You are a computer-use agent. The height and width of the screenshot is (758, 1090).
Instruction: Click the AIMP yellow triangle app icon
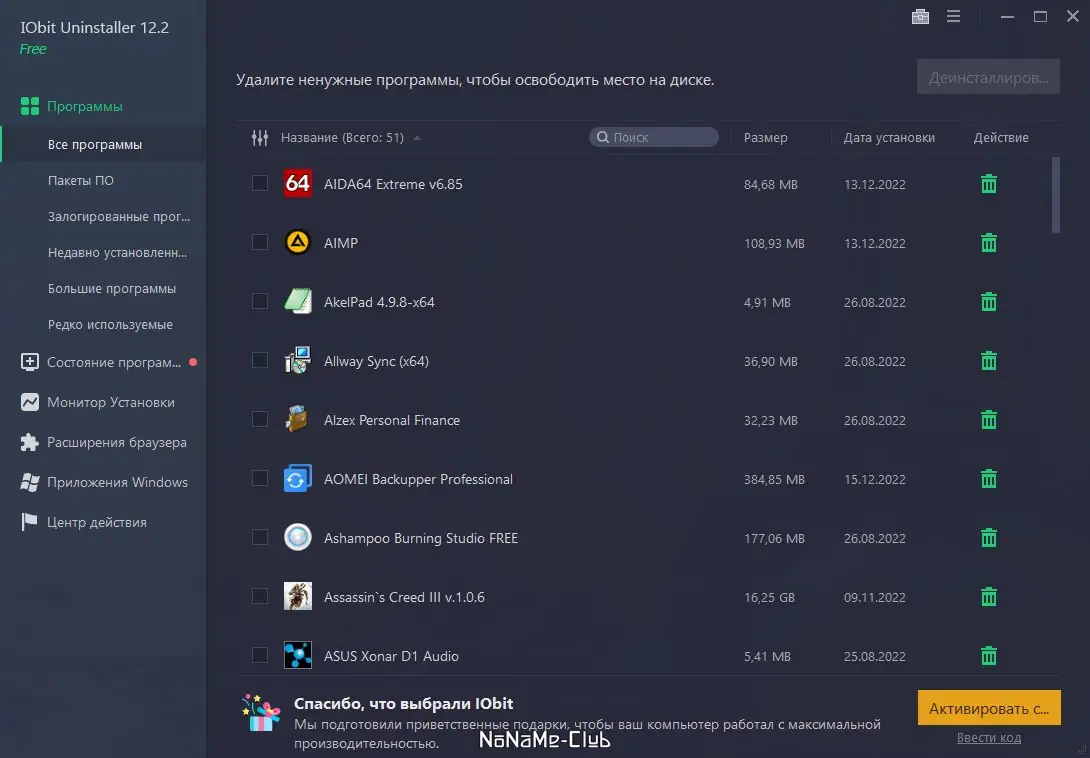[x=298, y=242]
